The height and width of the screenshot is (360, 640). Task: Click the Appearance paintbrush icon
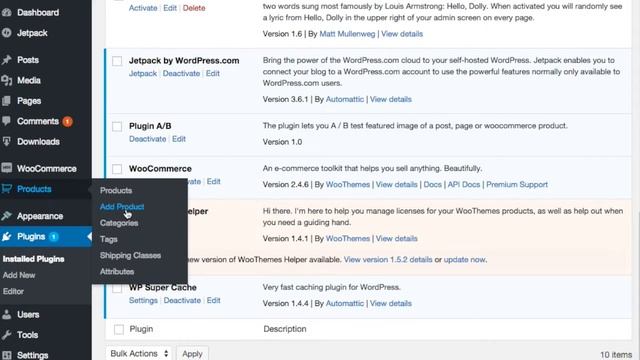7,216
